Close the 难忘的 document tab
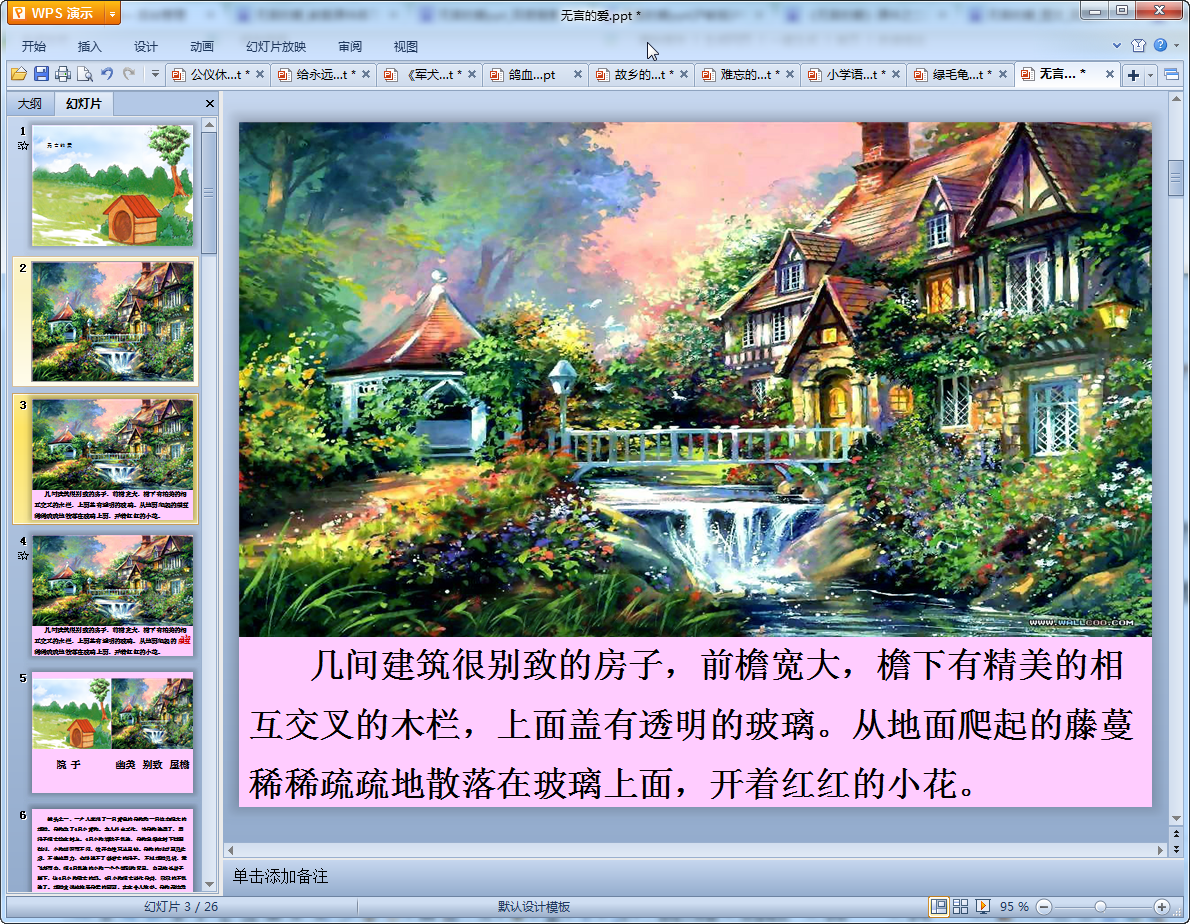The width and height of the screenshot is (1190, 924). point(790,74)
